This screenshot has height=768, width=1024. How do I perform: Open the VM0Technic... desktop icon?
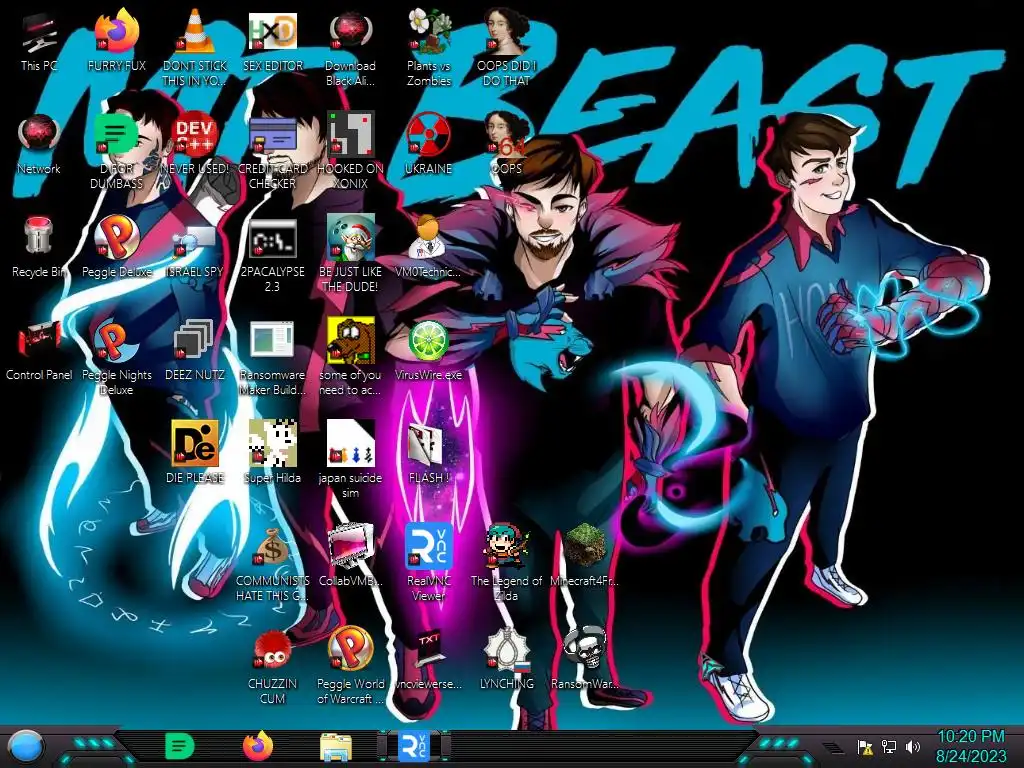428,248
